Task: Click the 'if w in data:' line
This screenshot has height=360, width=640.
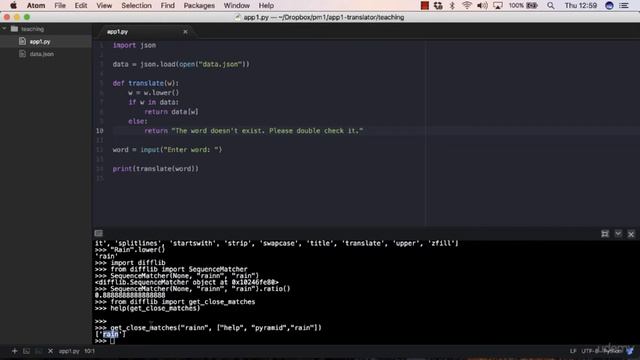Action: [x=153, y=102]
